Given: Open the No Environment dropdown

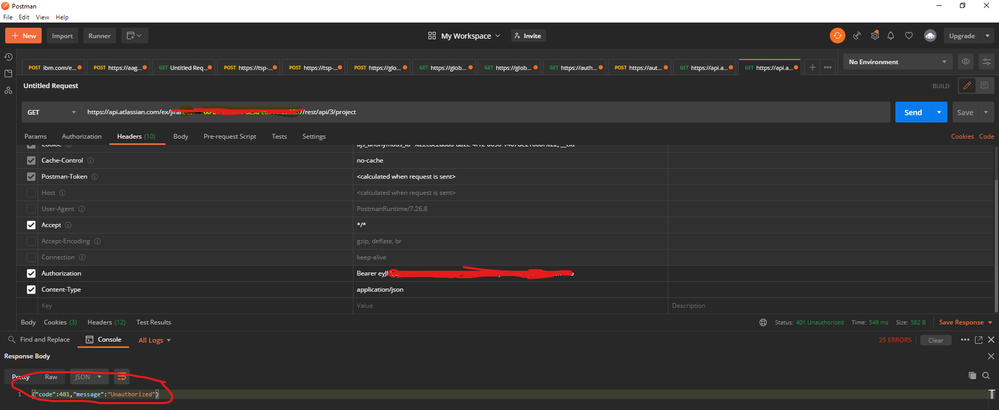Looking at the screenshot, I should click(x=898, y=62).
